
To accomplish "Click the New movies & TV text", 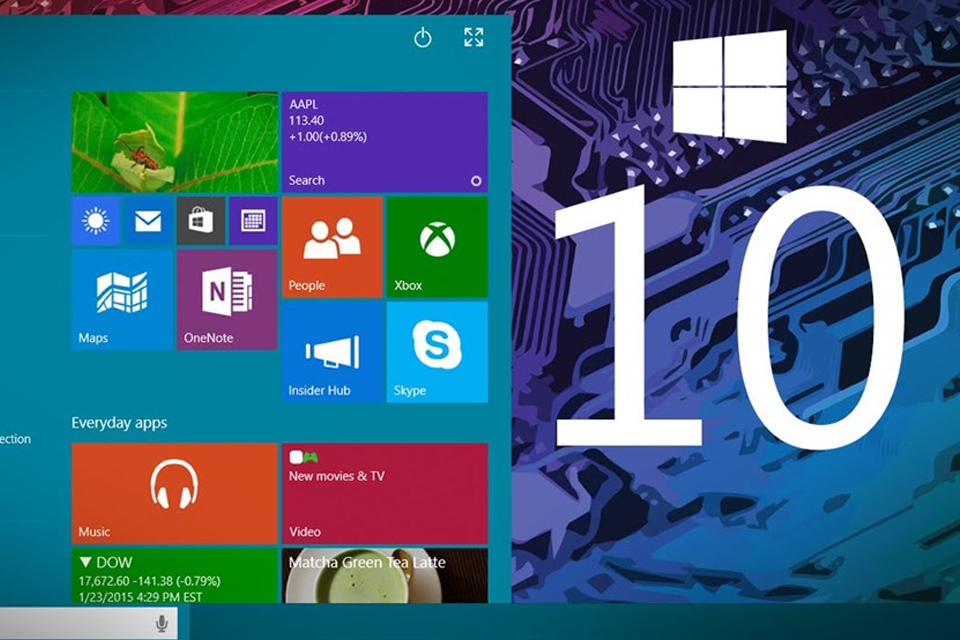I will coord(337,476).
